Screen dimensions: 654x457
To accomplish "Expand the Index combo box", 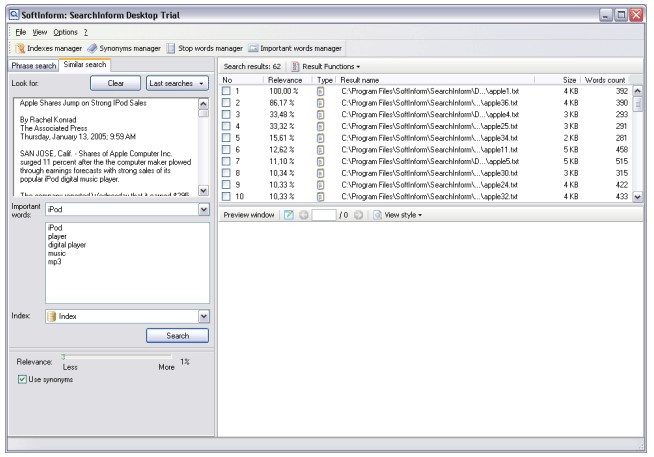I will point(204,316).
